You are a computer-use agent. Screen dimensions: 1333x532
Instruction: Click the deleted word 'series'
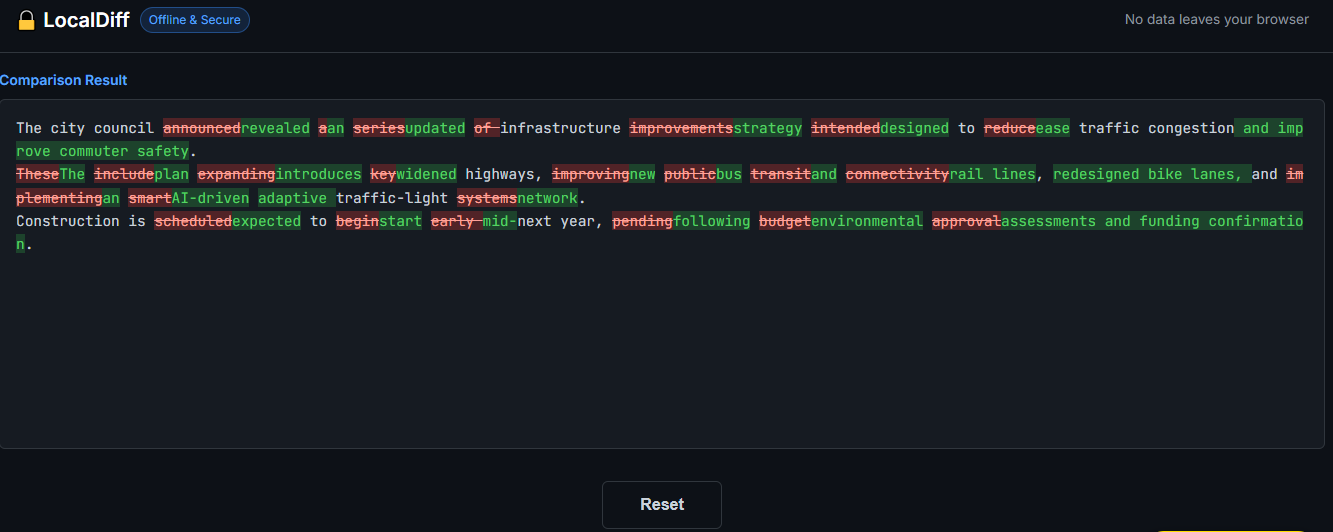(379, 128)
